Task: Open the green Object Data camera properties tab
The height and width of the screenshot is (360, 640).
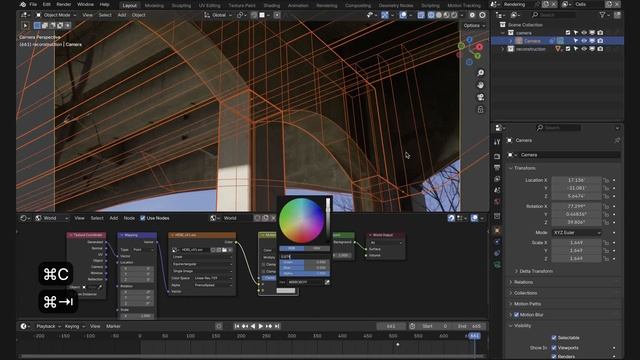Action: (497, 264)
